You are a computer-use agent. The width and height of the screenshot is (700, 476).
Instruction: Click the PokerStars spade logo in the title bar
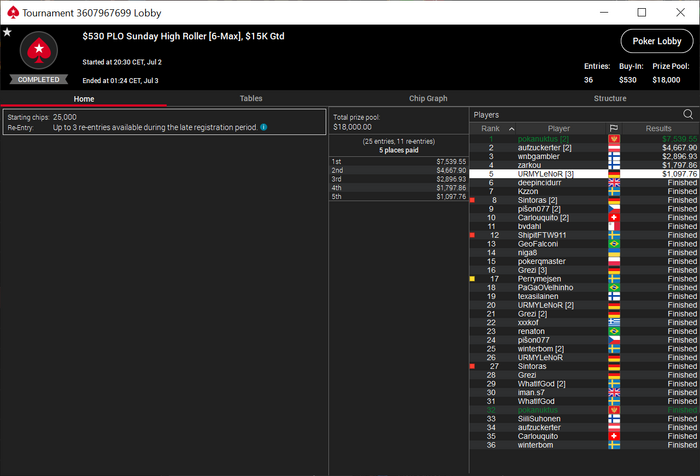pos(13,13)
